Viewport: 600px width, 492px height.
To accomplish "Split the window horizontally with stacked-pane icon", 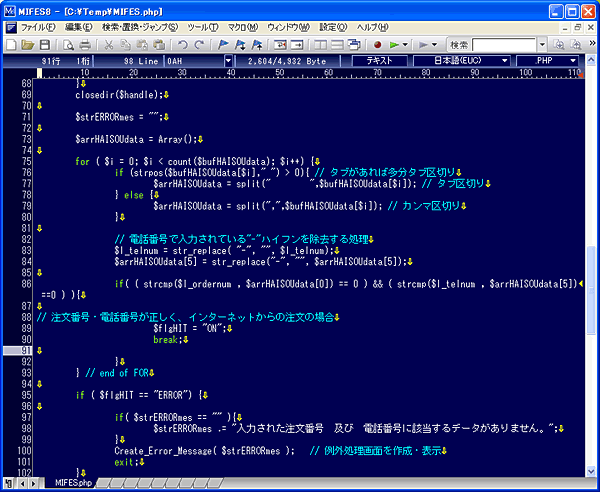I will coord(337,45).
